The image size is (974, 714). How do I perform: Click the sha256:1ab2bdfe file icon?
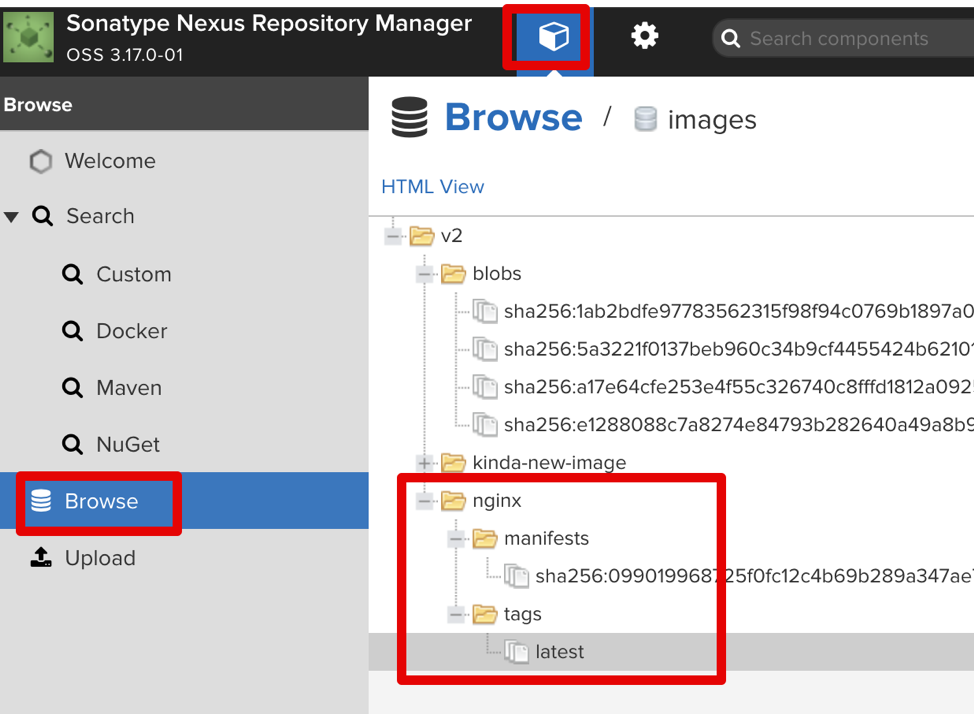coord(485,311)
